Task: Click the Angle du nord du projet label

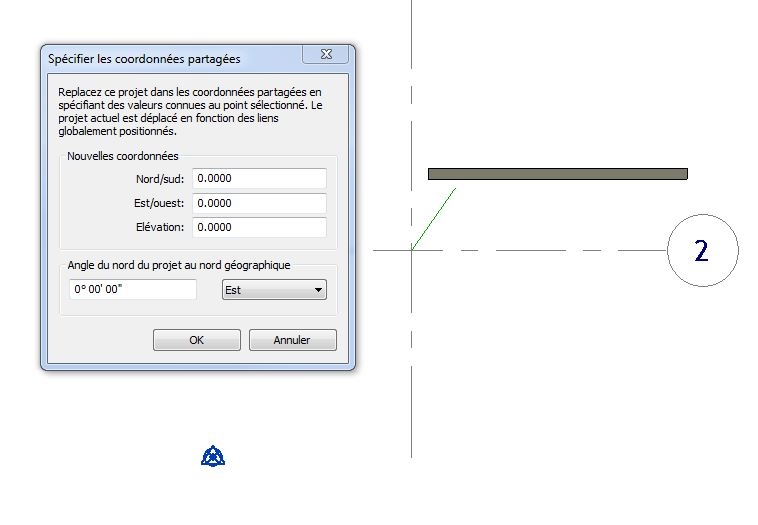Action: (179, 265)
